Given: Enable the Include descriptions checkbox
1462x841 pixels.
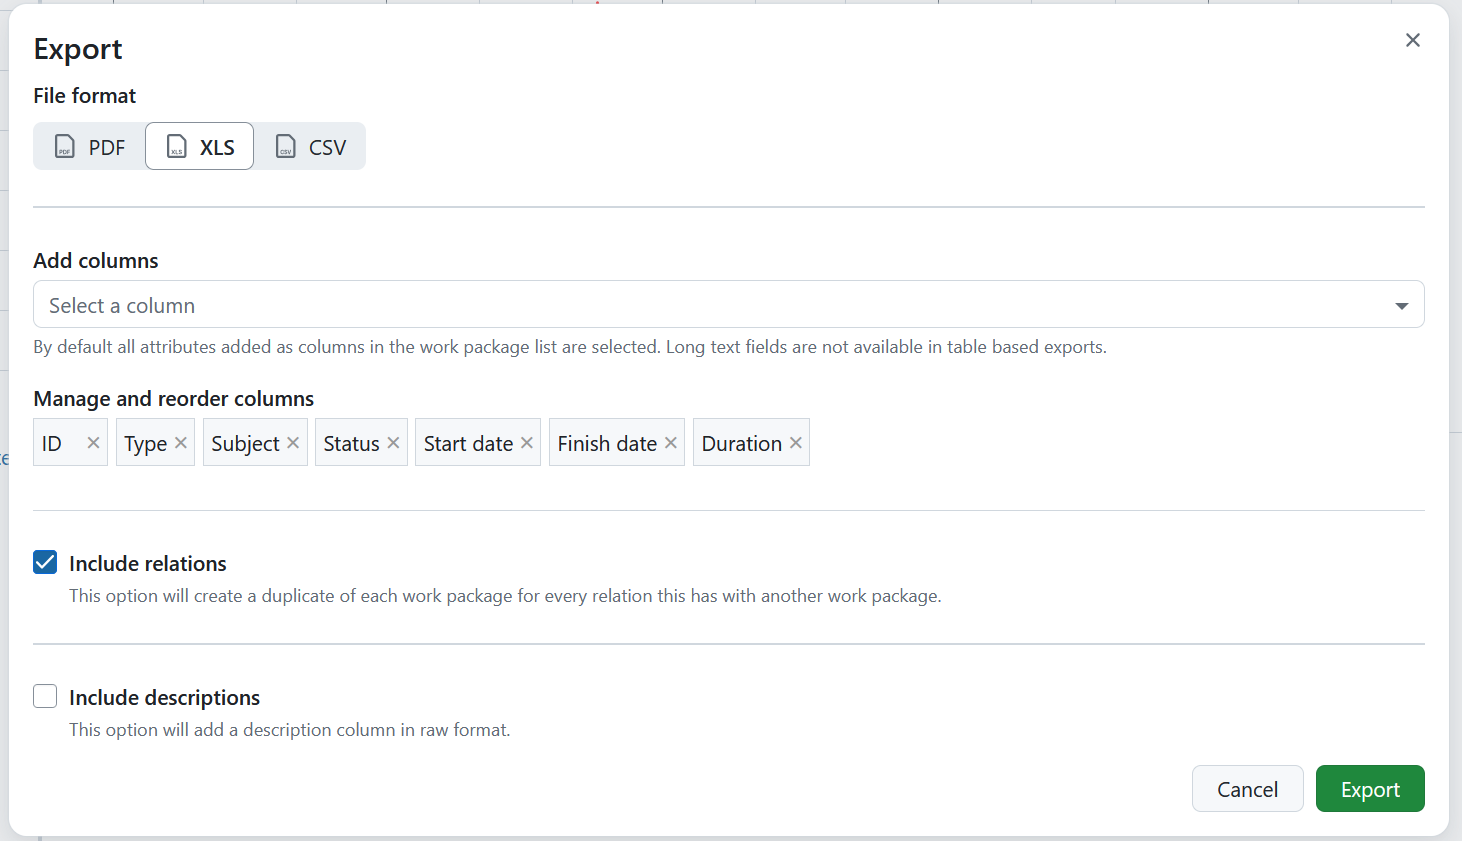Looking at the screenshot, I should click(x=44, y=696).
